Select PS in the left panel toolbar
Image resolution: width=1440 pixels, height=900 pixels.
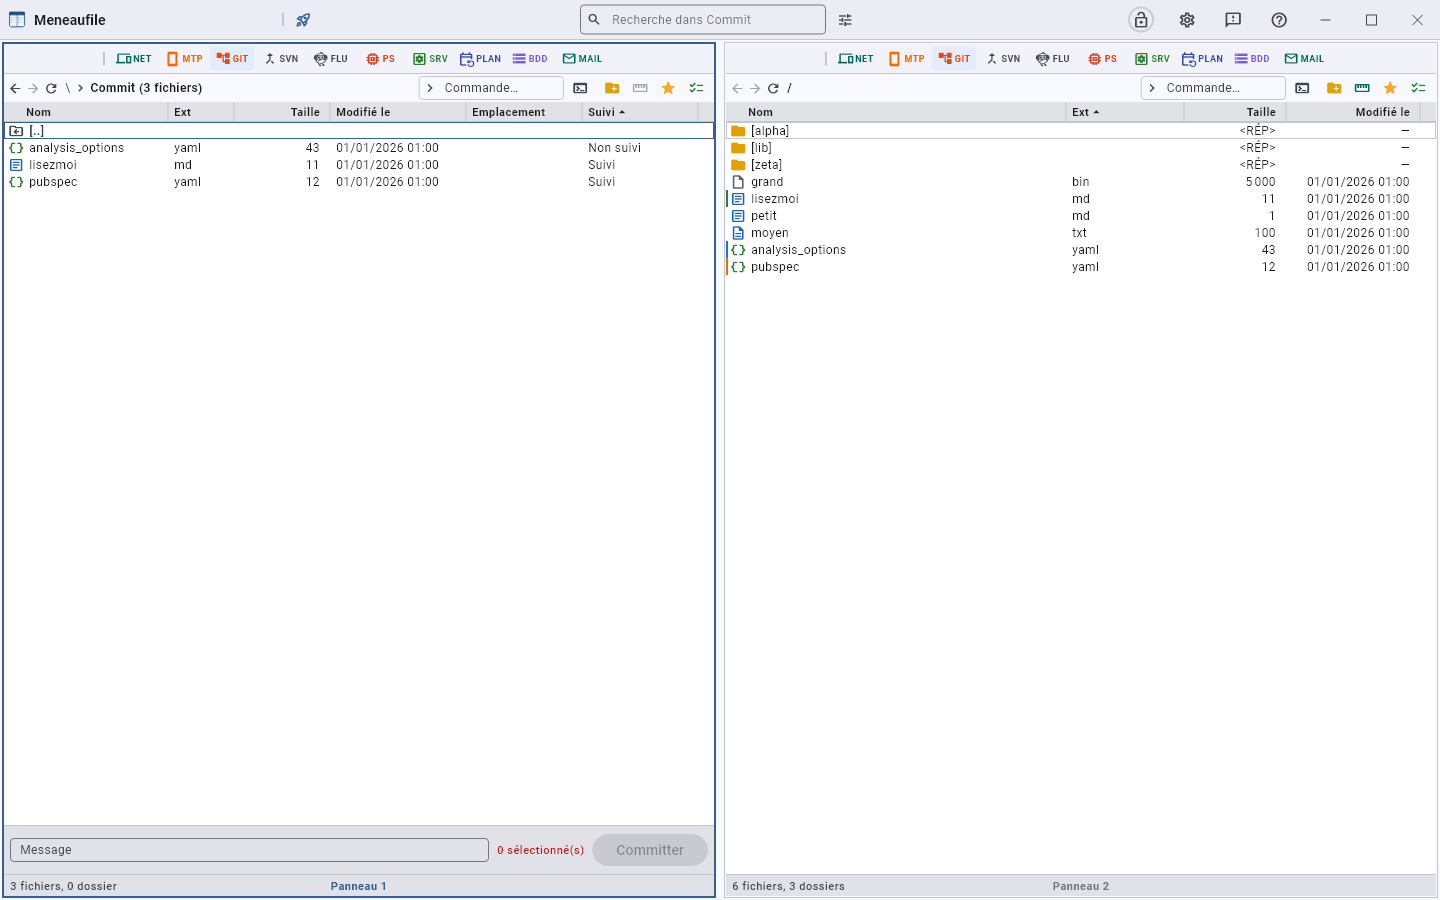pyautogui.click(x=381, y=59)
